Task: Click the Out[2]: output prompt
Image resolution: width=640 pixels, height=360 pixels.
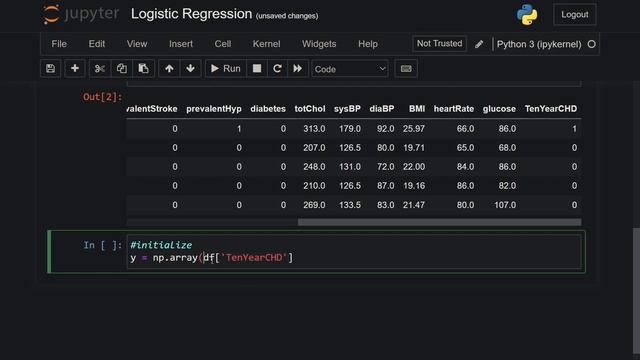Action: pyautogui.click(x=102, y=97)
